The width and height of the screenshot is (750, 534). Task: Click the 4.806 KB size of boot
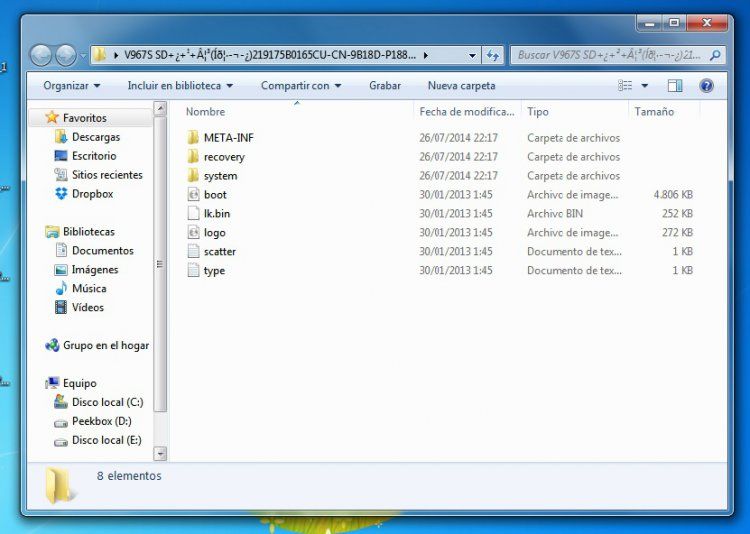tap(673, 194)
